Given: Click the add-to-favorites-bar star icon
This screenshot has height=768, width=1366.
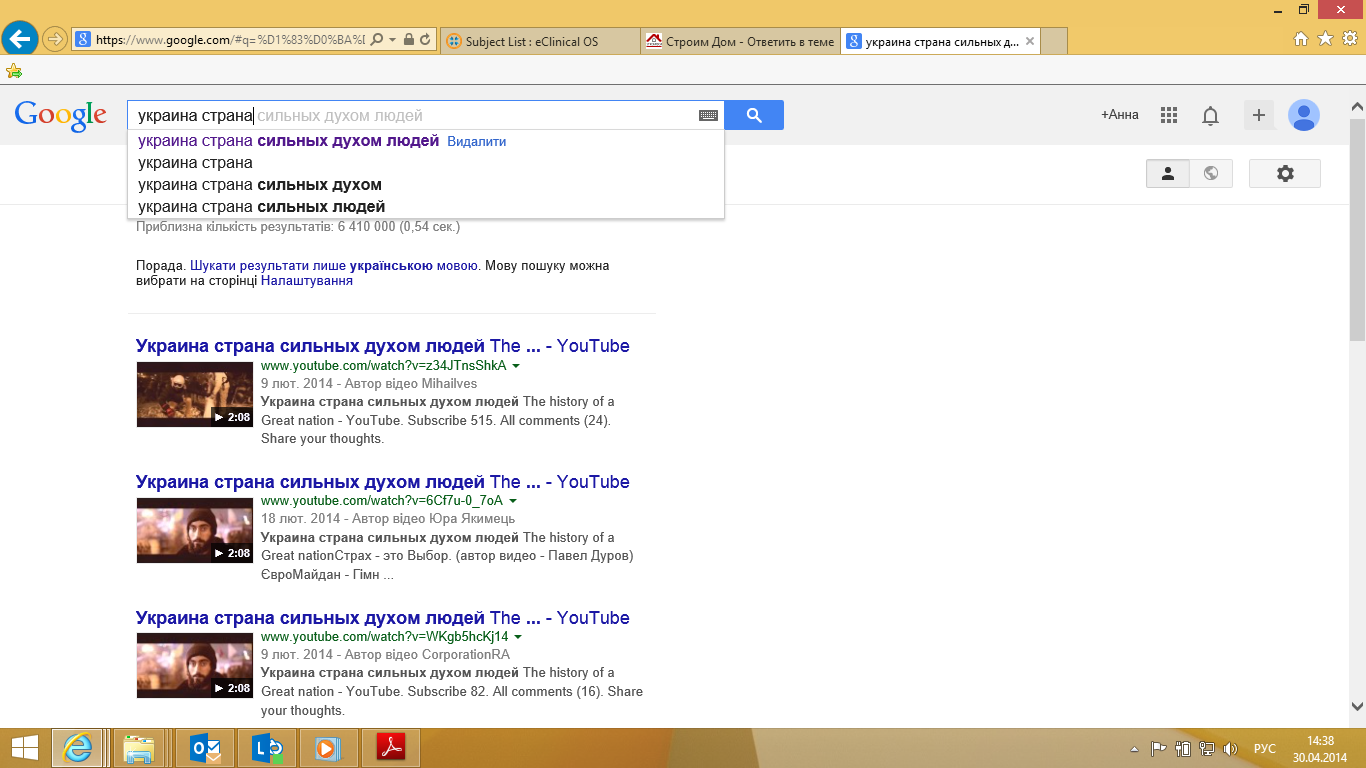Looking at the screenshot, I should coord(14,70).
